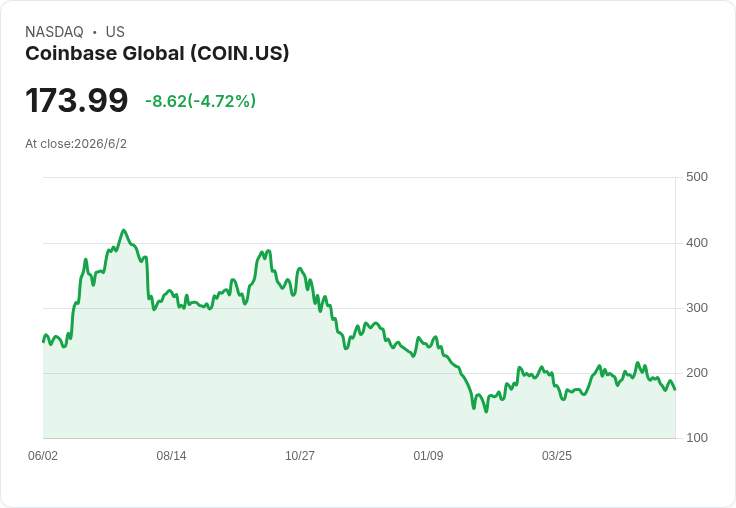Select the 300 y-axis label
The width and height of the screenshot is (736, 508).
(697, 308)
